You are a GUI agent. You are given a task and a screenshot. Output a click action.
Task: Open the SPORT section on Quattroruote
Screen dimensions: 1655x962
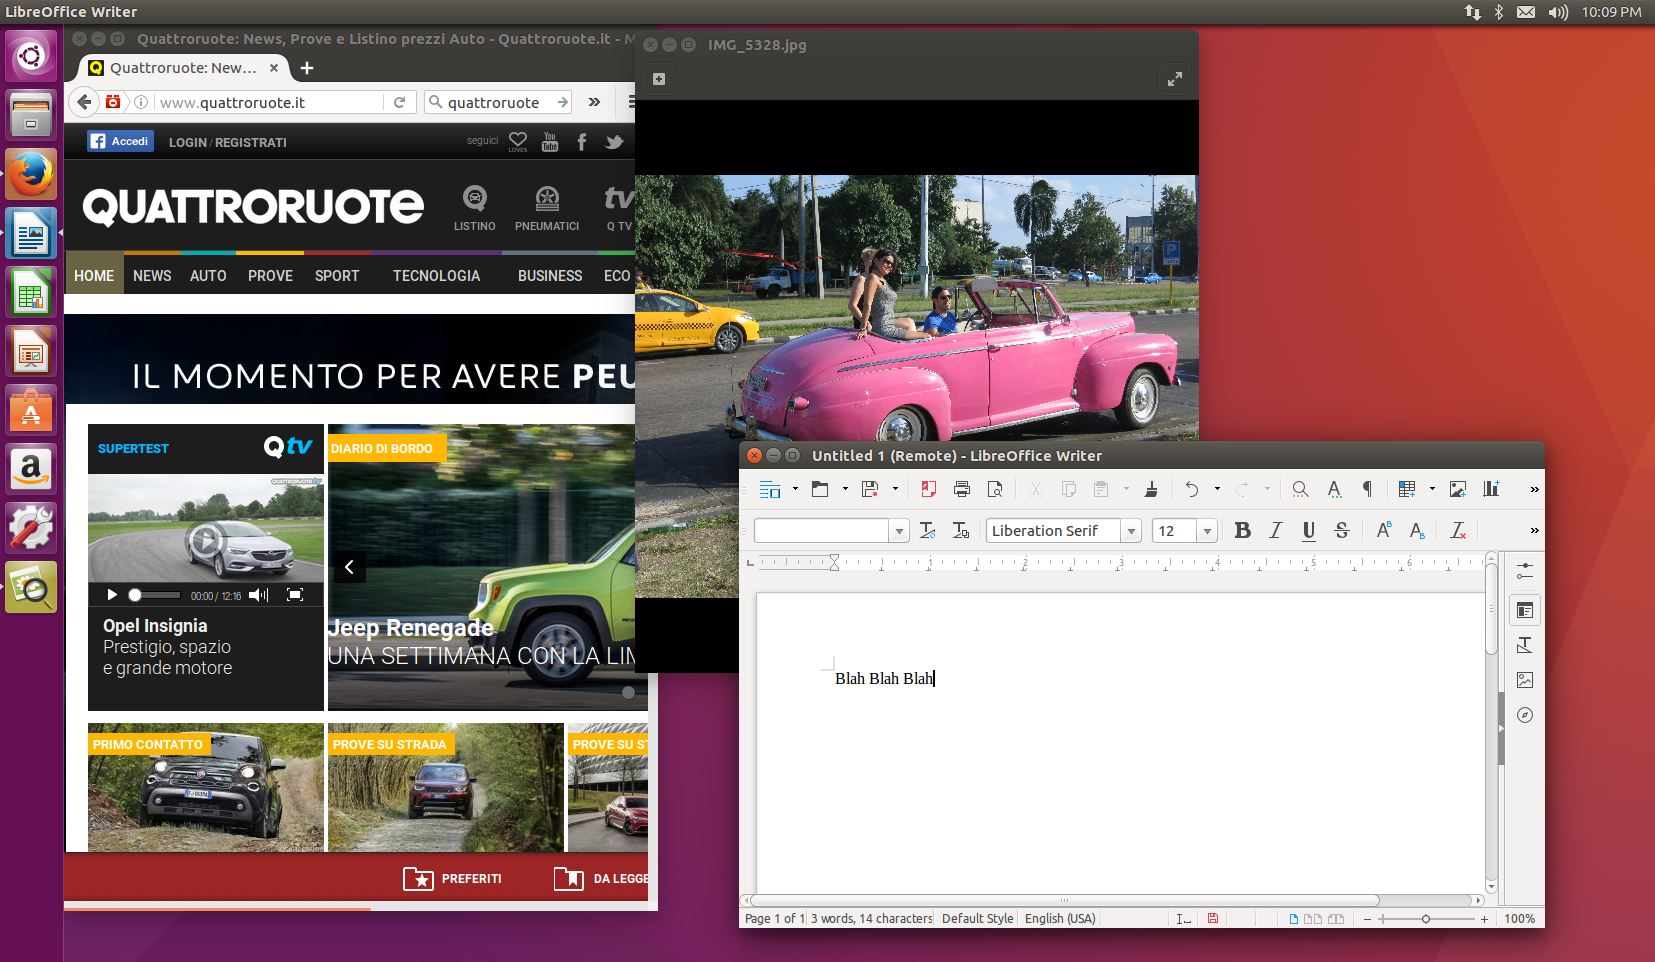click(337, 275)
